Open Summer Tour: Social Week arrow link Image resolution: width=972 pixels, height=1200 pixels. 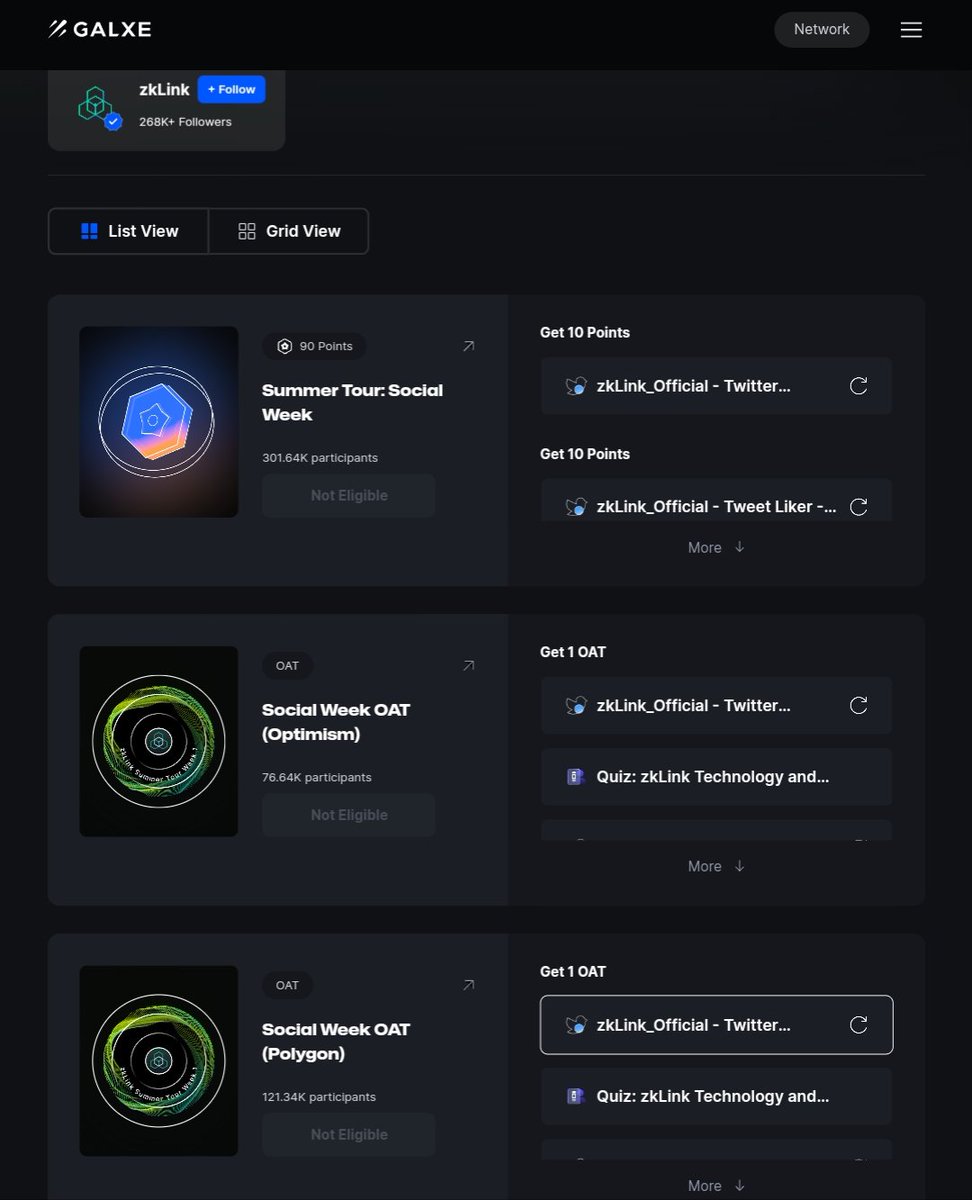click(x=468, y=346)
